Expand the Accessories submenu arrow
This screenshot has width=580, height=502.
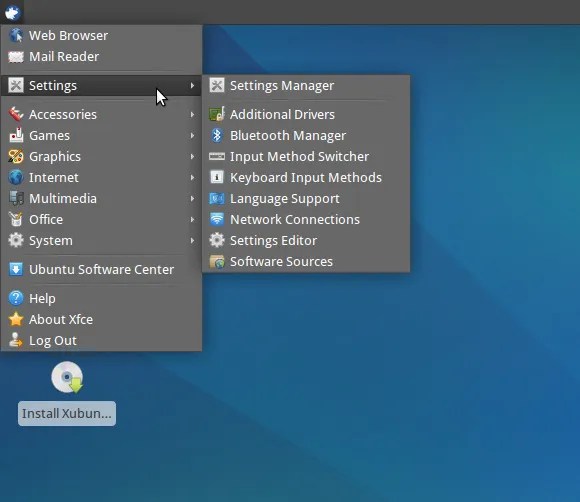(x=192, y=114)
